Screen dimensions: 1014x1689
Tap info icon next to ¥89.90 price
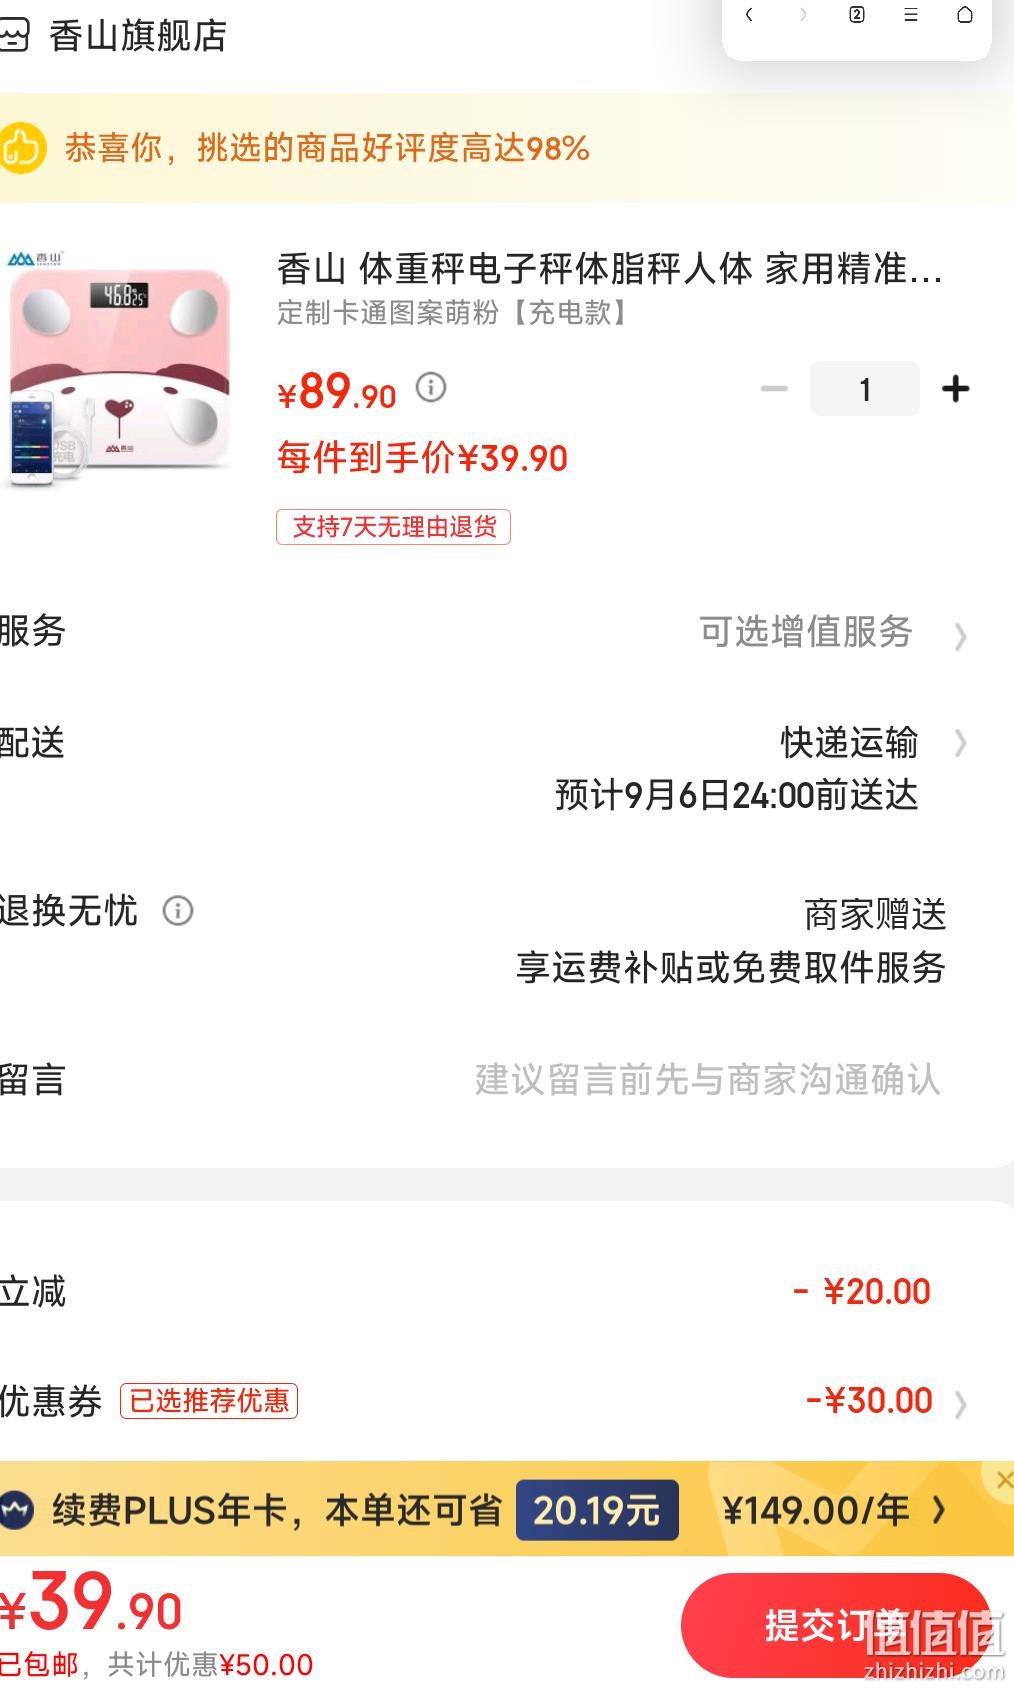coord(431,387)
